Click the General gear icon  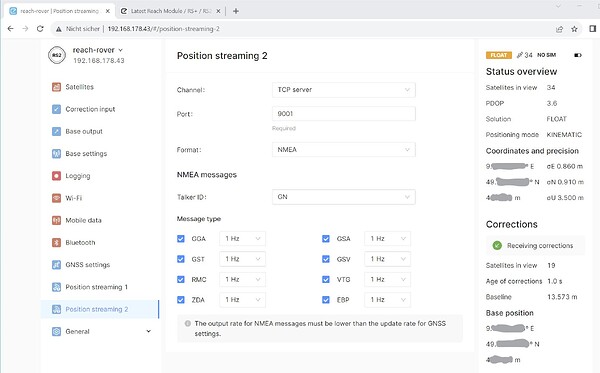[x=56, y=331]
